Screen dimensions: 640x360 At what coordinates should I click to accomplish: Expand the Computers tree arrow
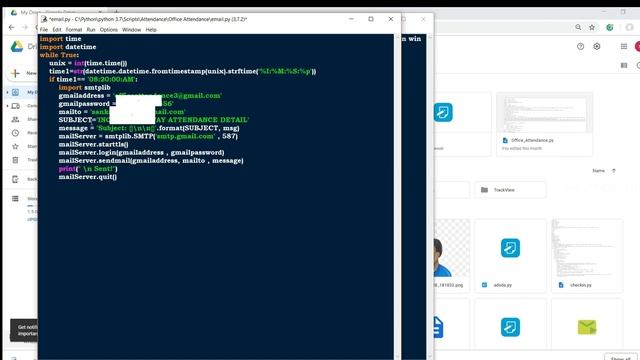click(7, 106)
